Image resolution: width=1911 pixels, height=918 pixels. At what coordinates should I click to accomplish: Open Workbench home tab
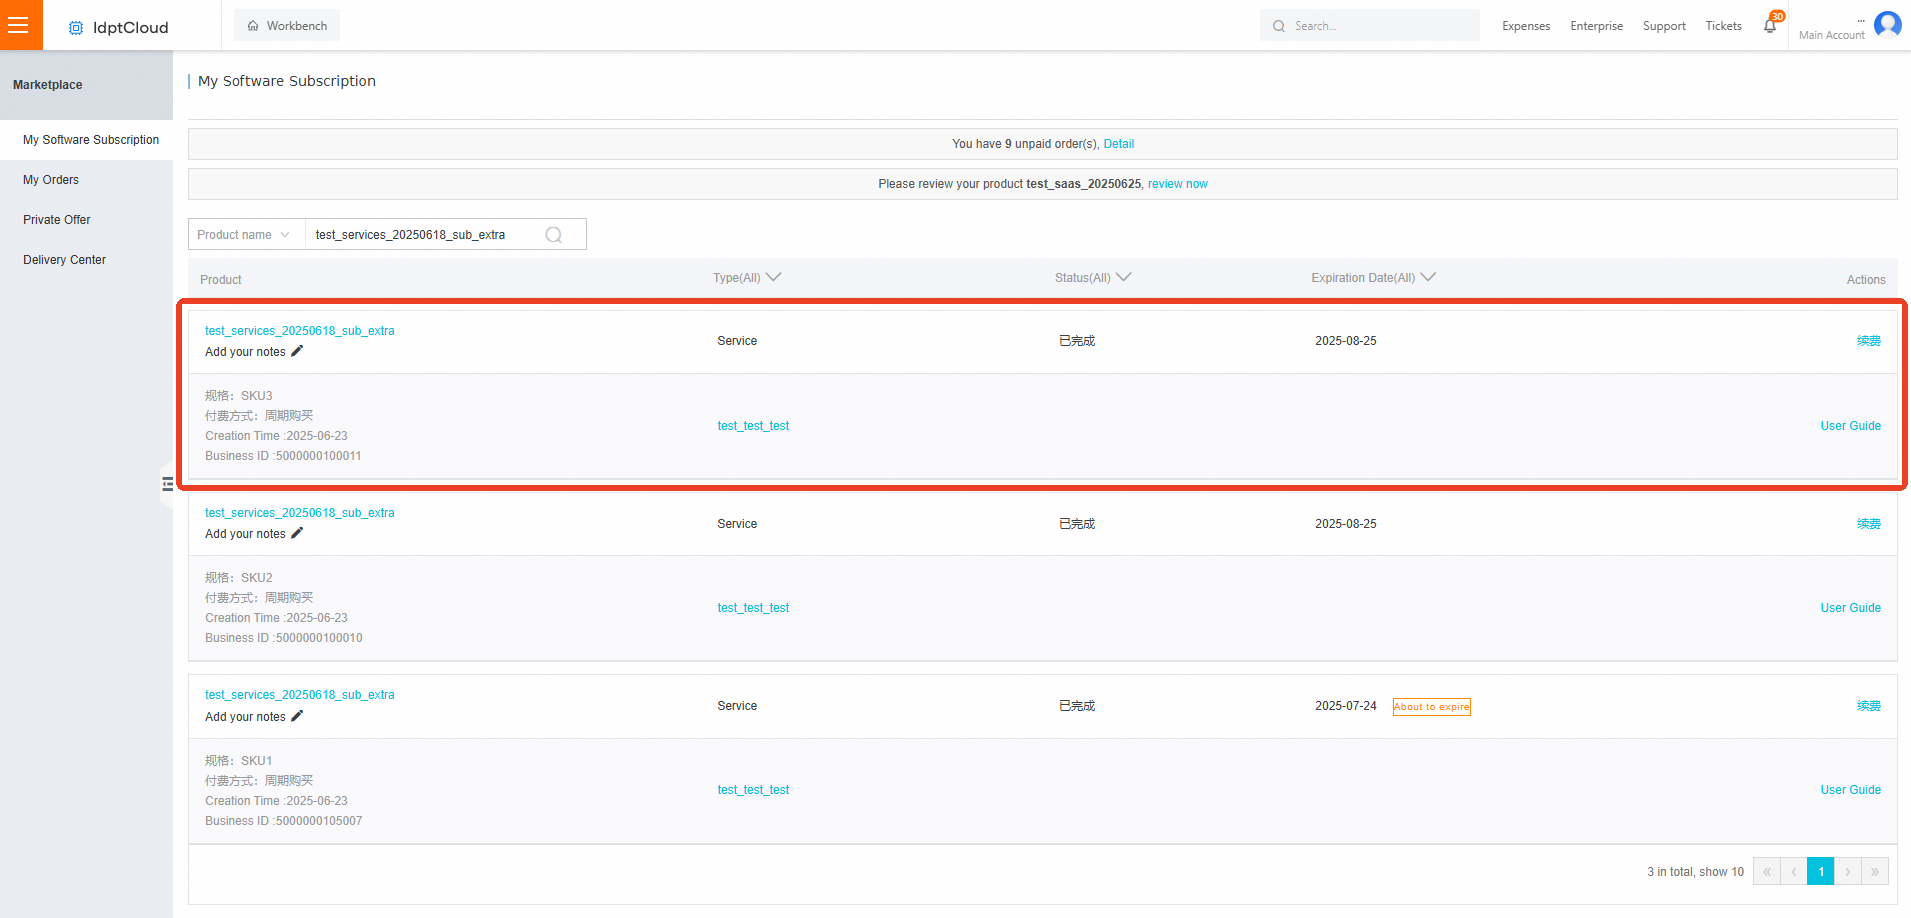click(287, 26)
